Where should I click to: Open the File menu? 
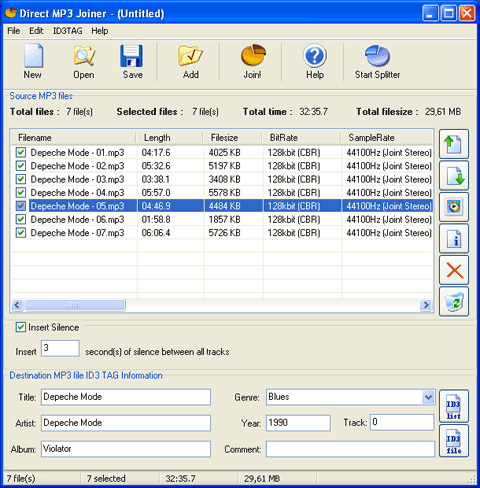[14, 31]
